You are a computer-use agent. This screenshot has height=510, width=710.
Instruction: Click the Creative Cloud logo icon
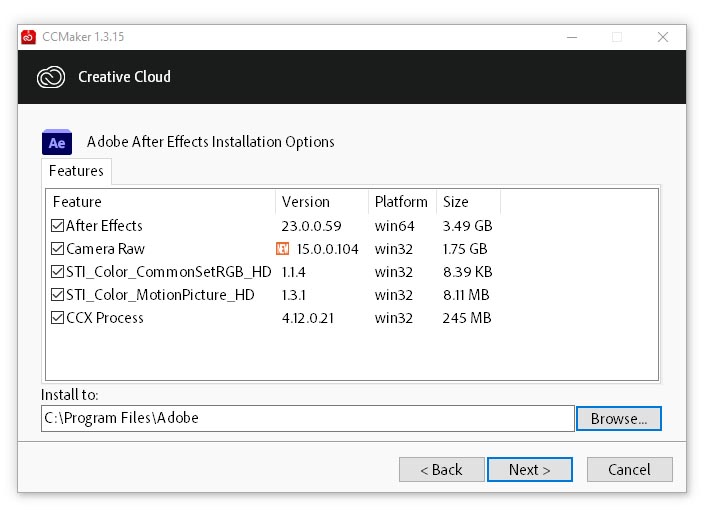[x=51, y=77]
